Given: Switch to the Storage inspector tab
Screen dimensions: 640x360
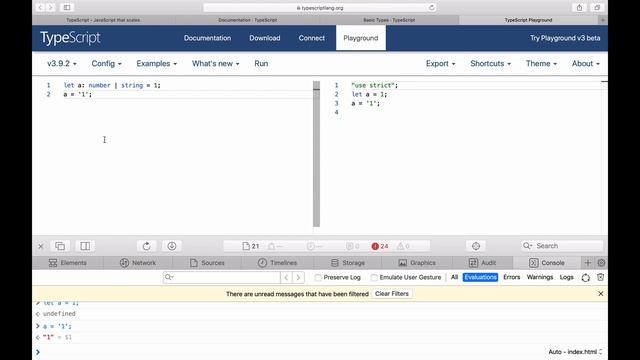Looking at the screenshot, I should click(348, 263).
